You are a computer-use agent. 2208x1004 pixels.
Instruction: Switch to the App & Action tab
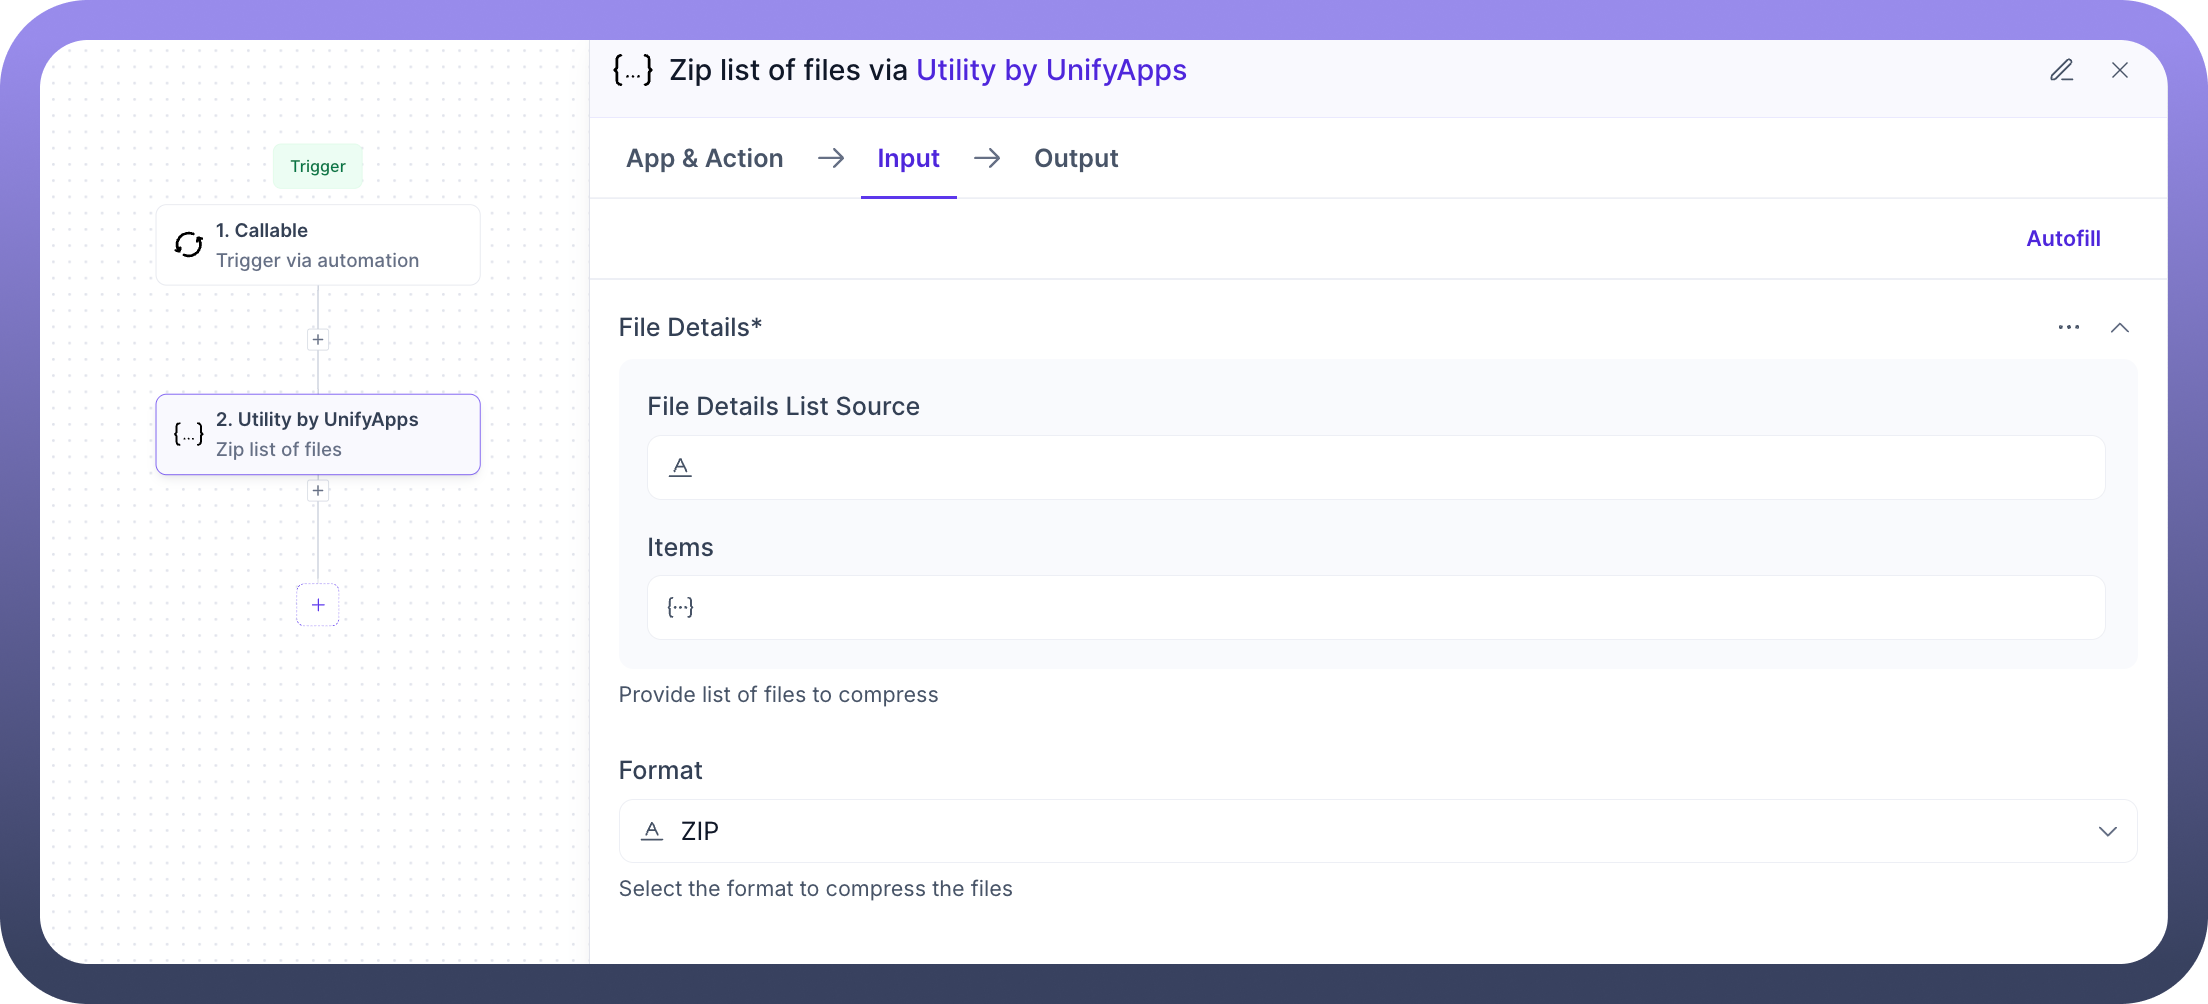704,158
